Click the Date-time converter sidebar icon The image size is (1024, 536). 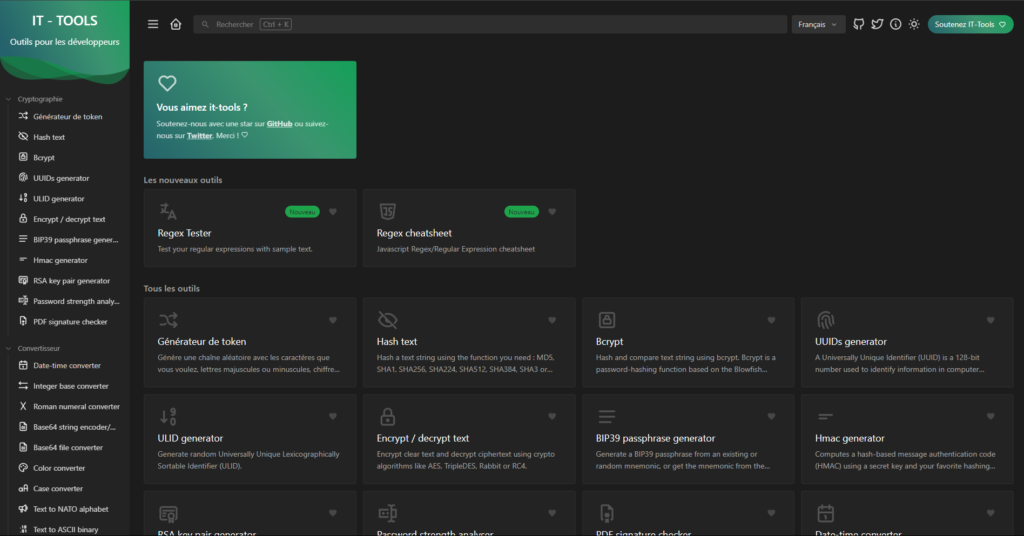(23, 365)
